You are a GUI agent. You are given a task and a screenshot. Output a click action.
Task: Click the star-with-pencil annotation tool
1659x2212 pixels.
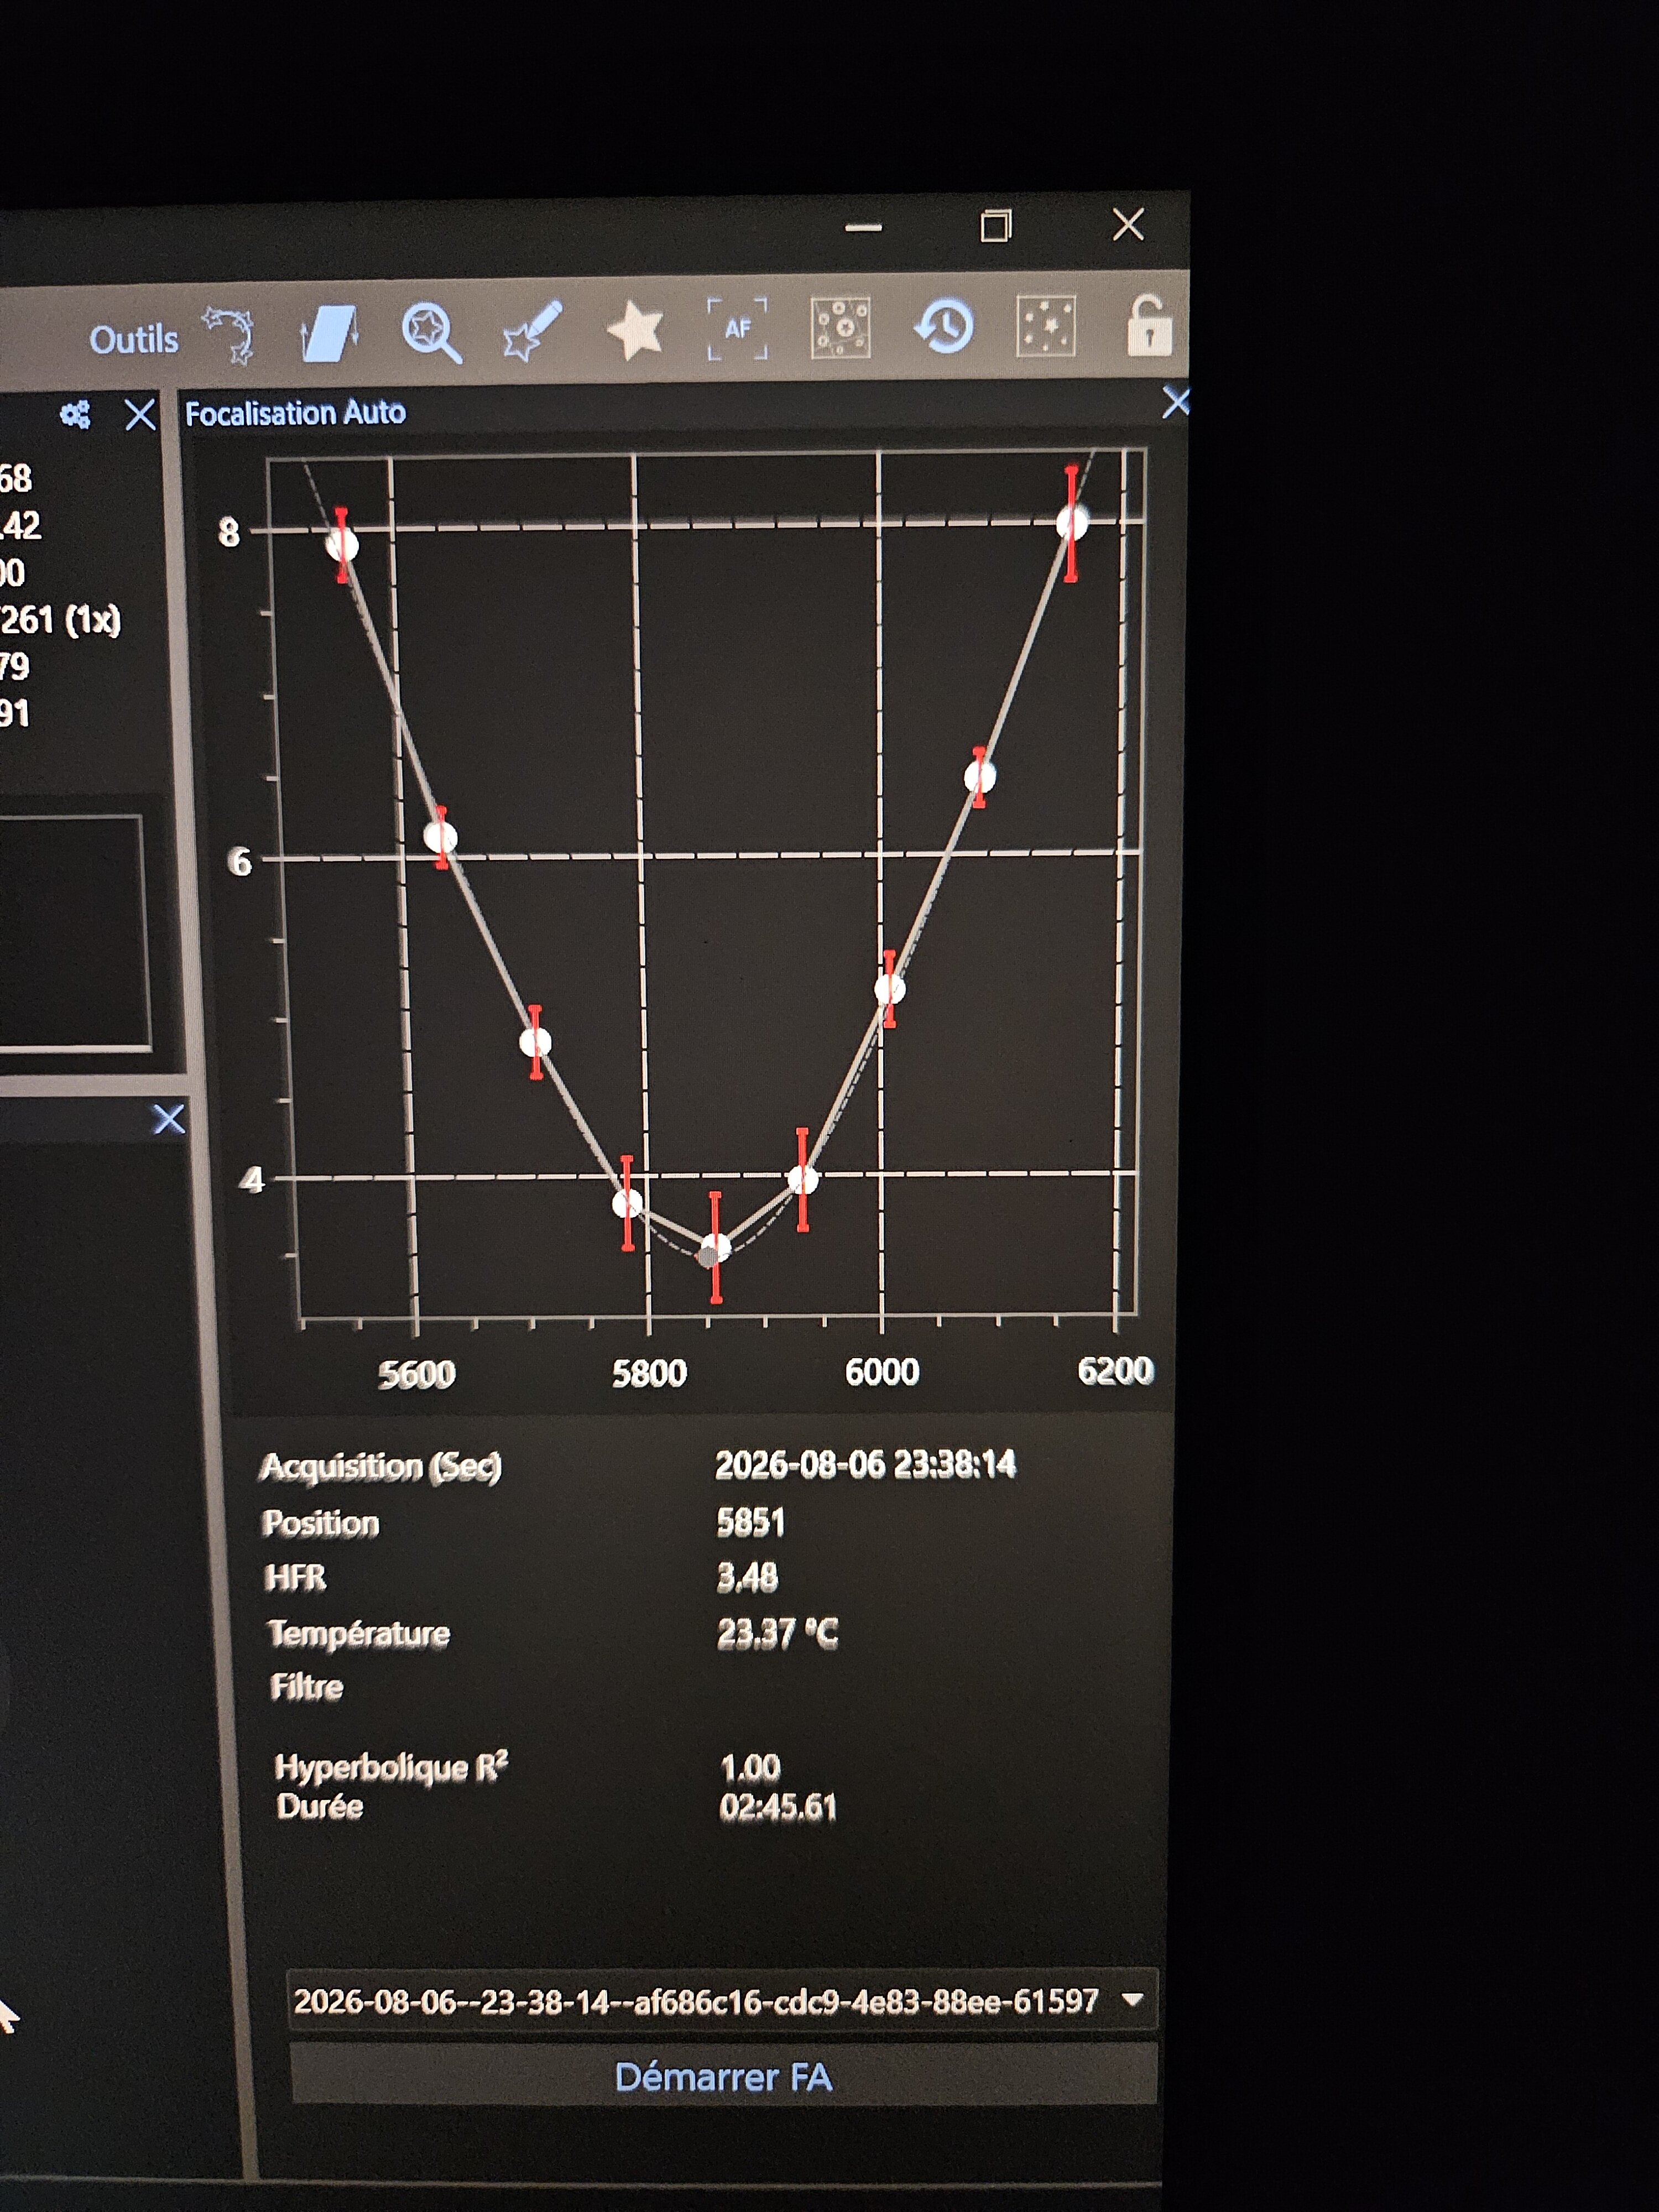pos(533,330)
